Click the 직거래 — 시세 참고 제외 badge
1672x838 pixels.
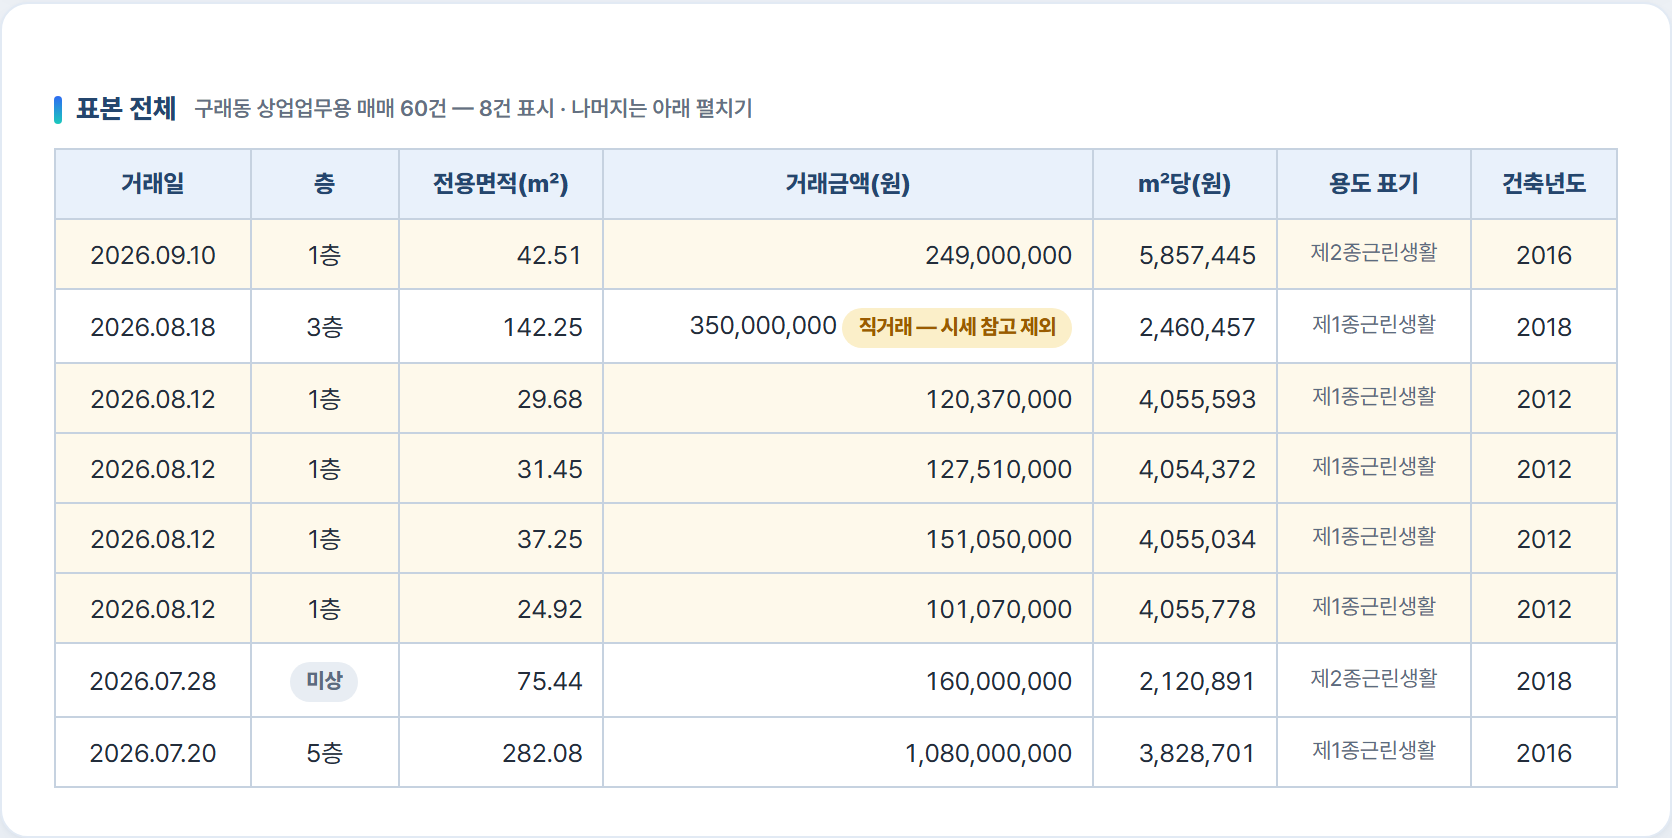(x=957, y=327)
